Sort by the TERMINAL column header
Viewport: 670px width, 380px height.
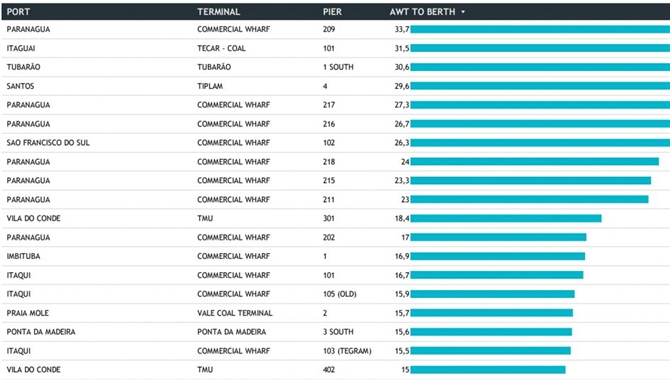pyautogui.click(x=218, y=12)
